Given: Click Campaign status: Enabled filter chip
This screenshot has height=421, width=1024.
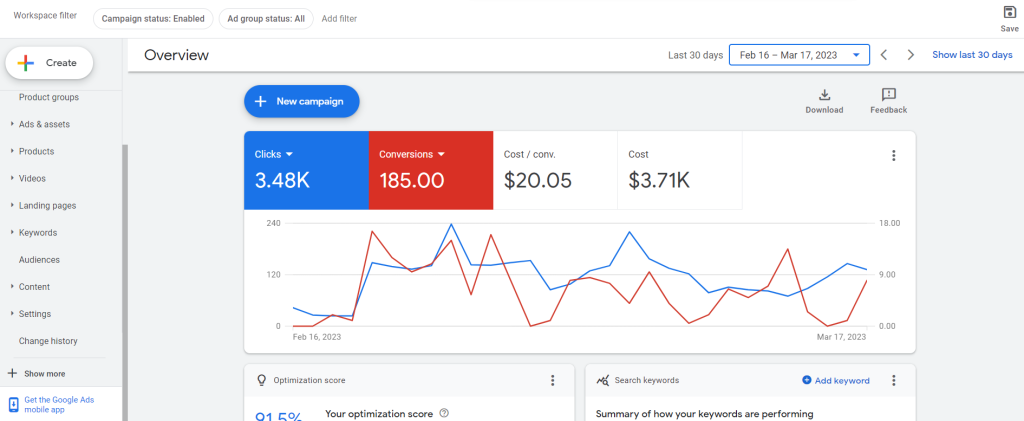Looking at the screenshot, I should (x=152, y=18).
